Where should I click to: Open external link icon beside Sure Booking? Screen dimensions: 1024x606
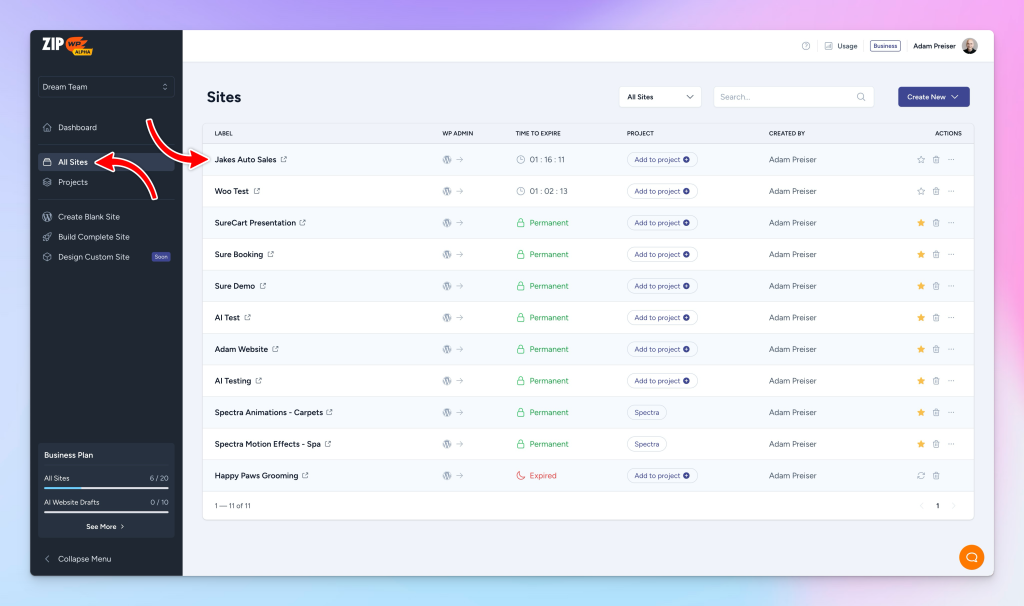tap(271, 254)
